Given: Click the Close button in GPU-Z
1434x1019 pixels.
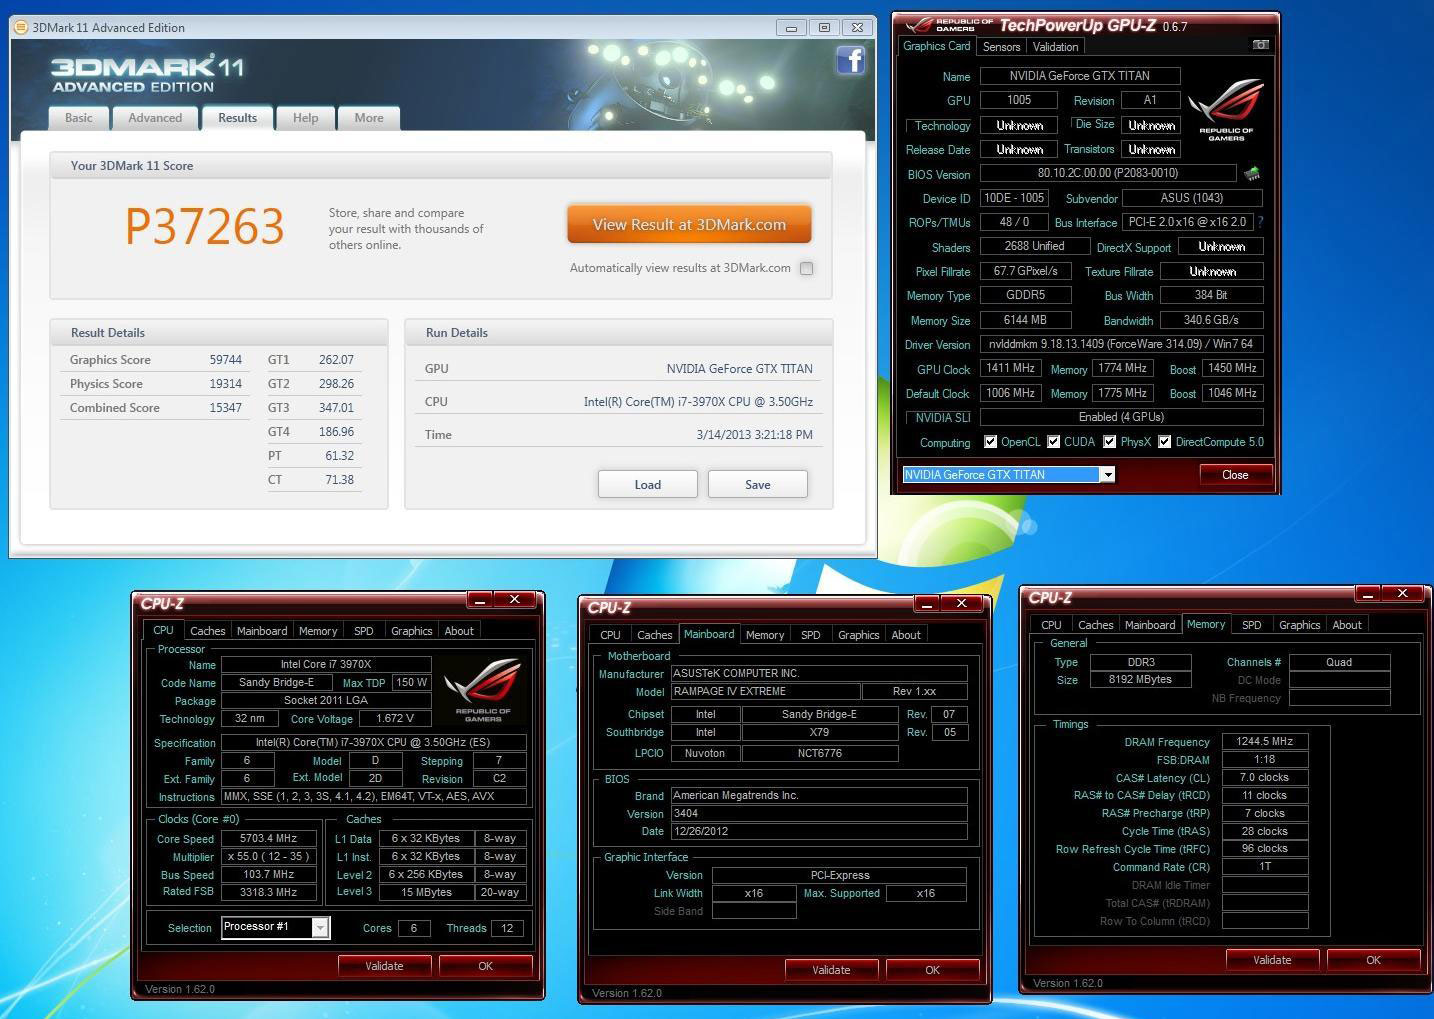Looking at the screenshot, I should click(1235, 475).
